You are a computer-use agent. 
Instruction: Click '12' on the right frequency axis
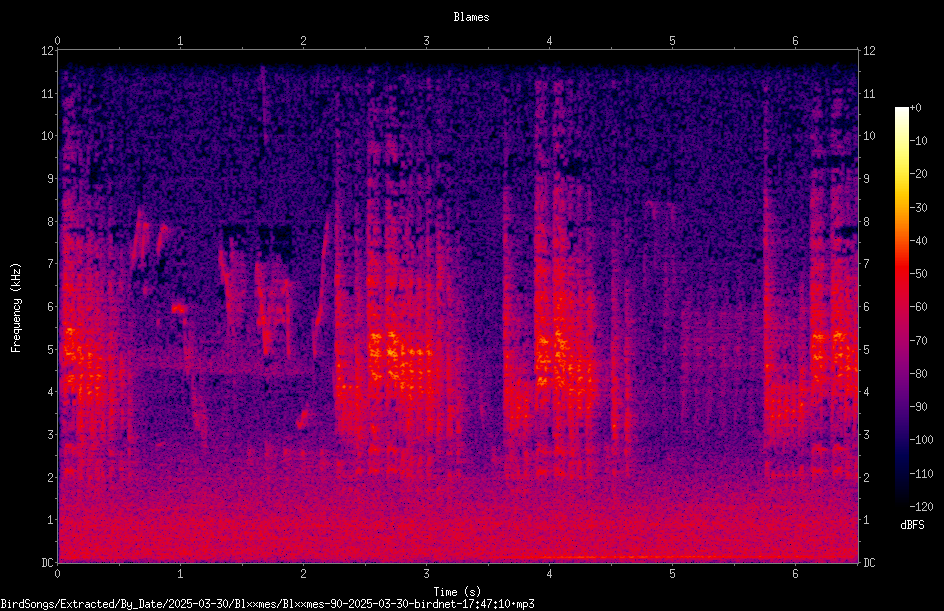[x=869, y=51]
